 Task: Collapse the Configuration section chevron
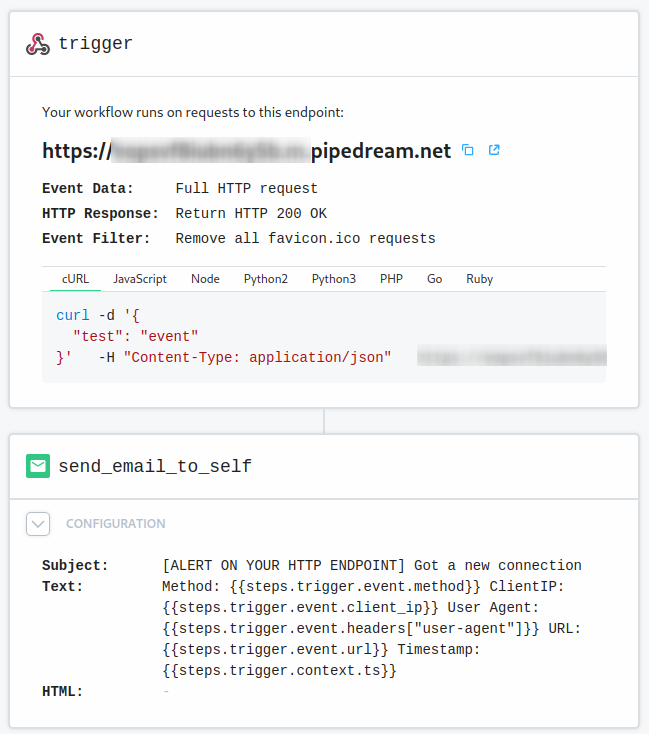point(38,523)
